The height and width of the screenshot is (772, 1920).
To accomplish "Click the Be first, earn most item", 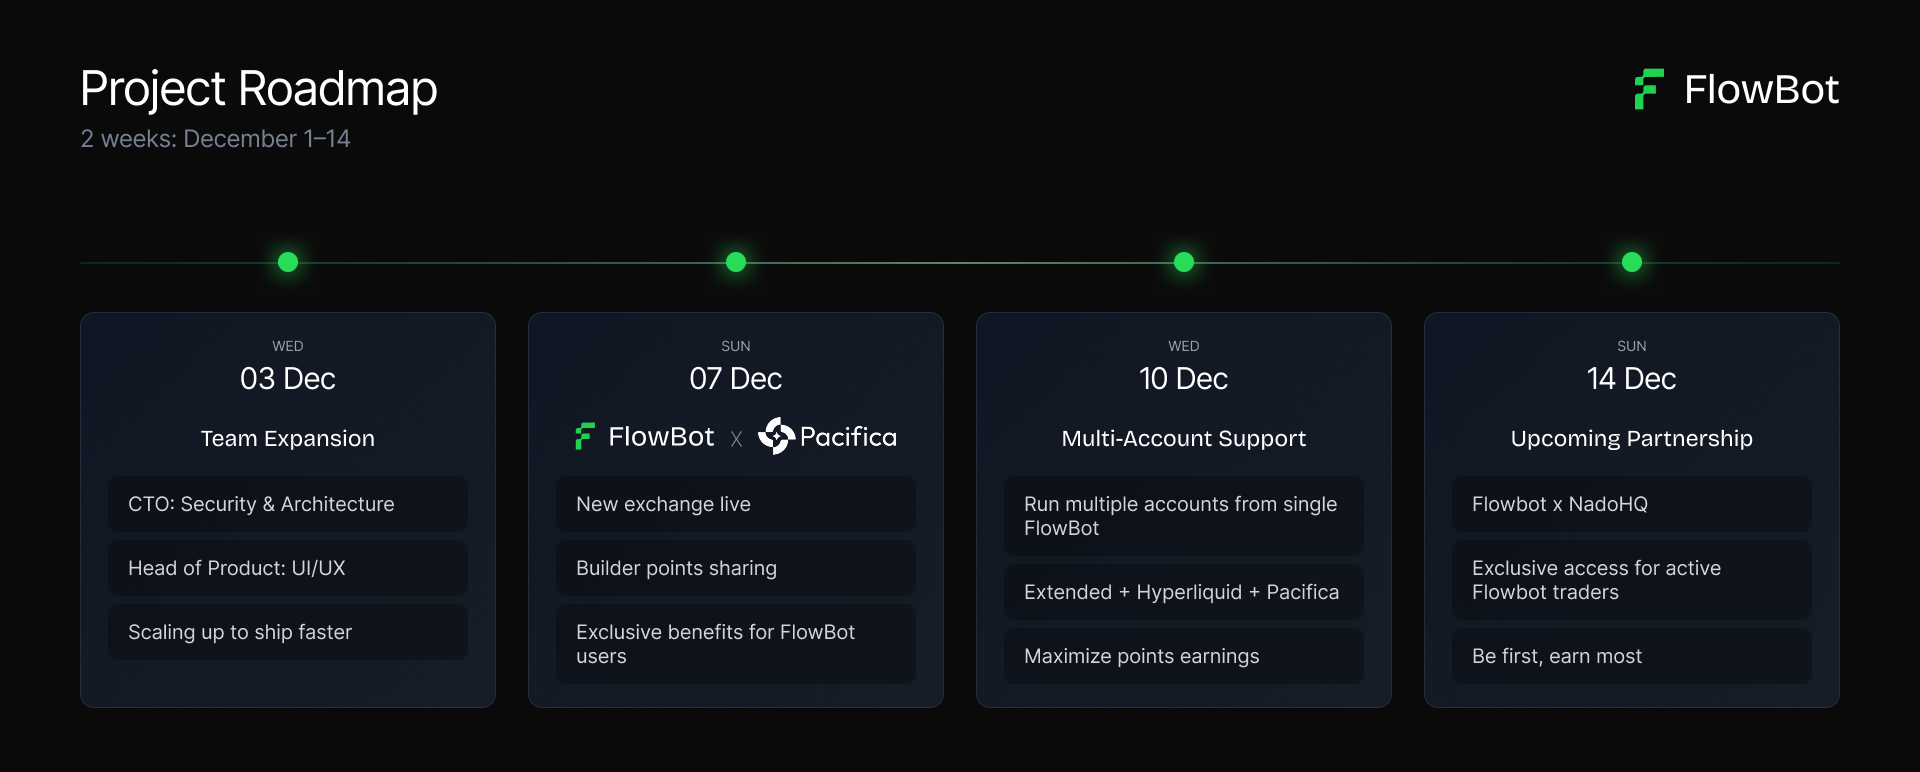I will point(1632,656).
